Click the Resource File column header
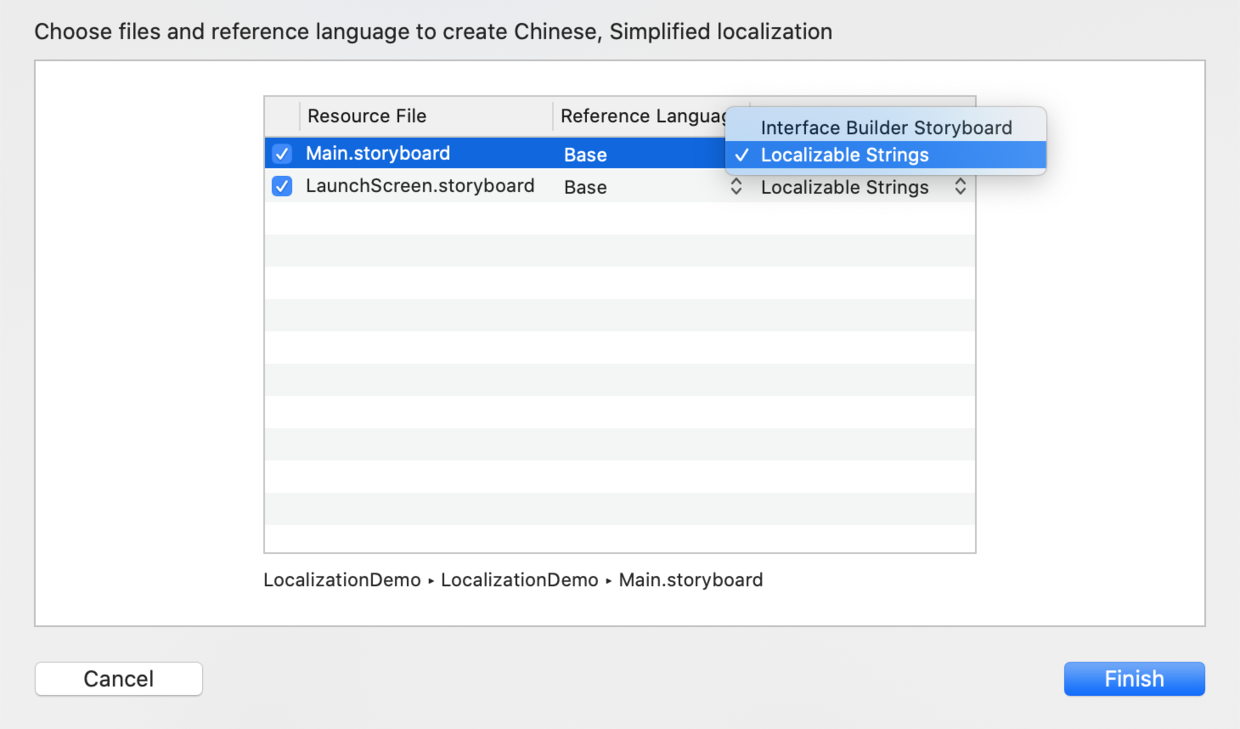Screen dimensions: 1240x729 [367, 116]
